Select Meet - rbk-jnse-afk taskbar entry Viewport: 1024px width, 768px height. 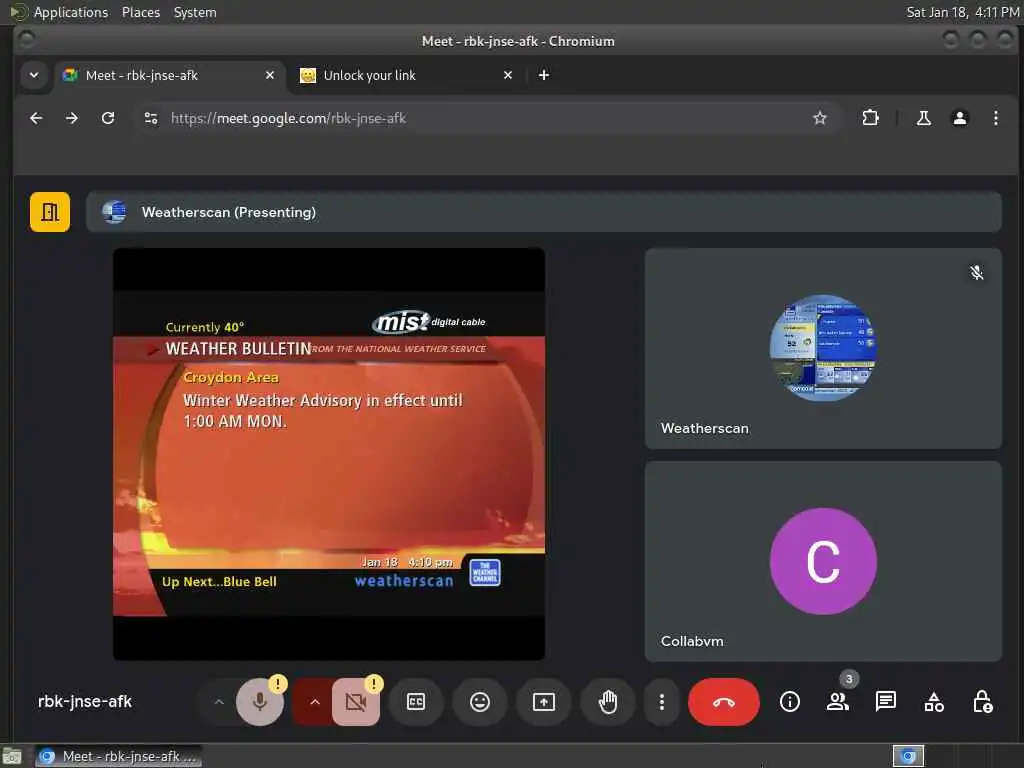click(119, 756)
